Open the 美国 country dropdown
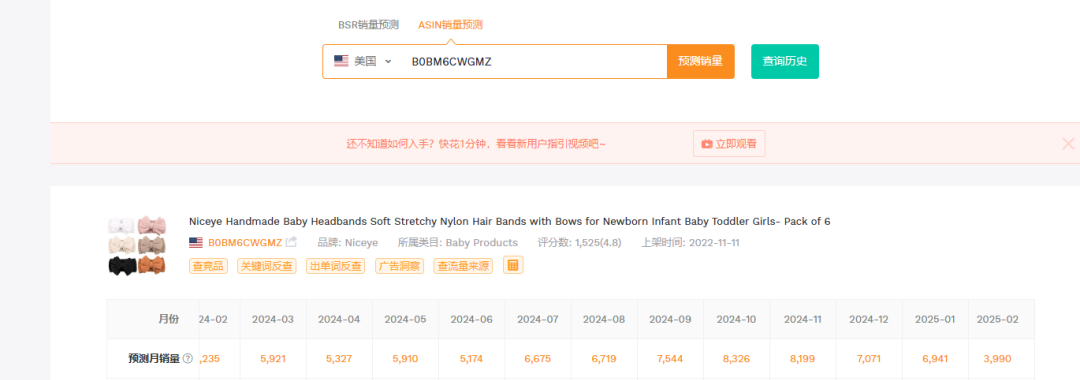This screenshot has width=1080, height=380. click(362, 61)
